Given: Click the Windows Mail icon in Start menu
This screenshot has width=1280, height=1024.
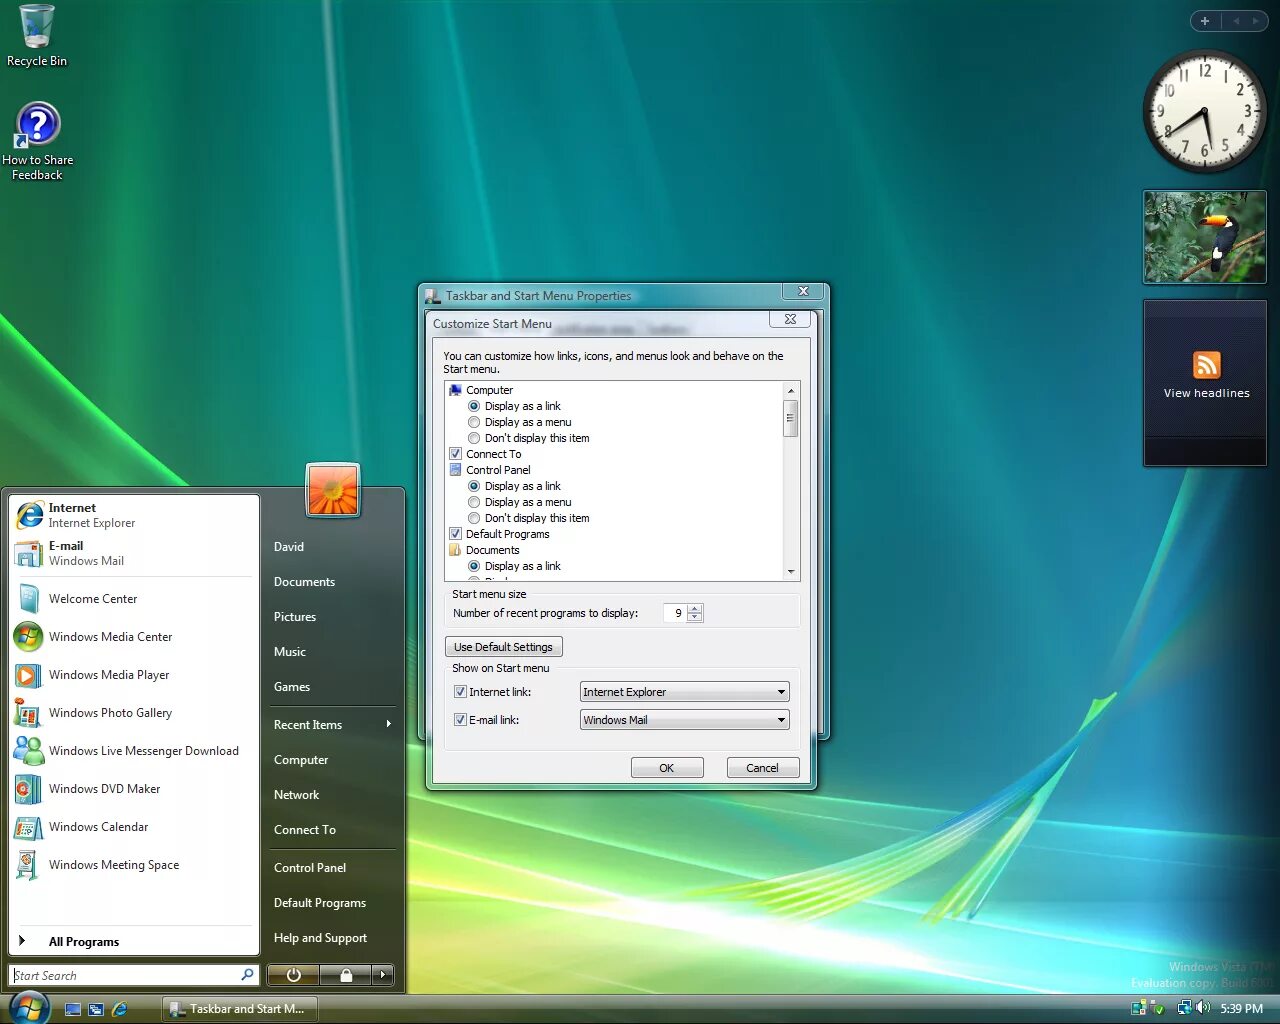Looking at the screenshot, I should tap(30, 553).
